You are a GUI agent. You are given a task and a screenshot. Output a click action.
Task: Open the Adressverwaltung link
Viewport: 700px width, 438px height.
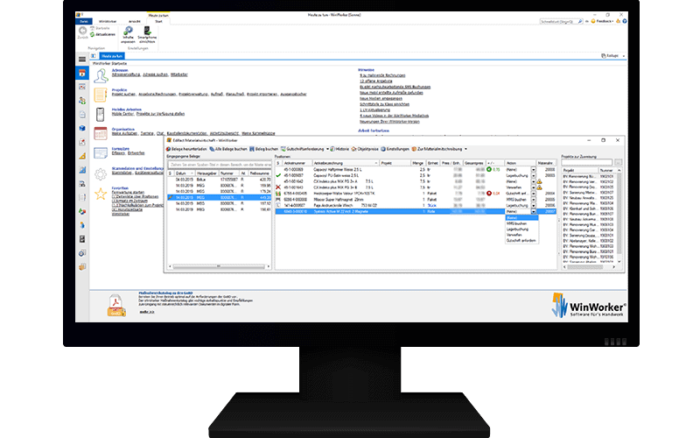126,75
